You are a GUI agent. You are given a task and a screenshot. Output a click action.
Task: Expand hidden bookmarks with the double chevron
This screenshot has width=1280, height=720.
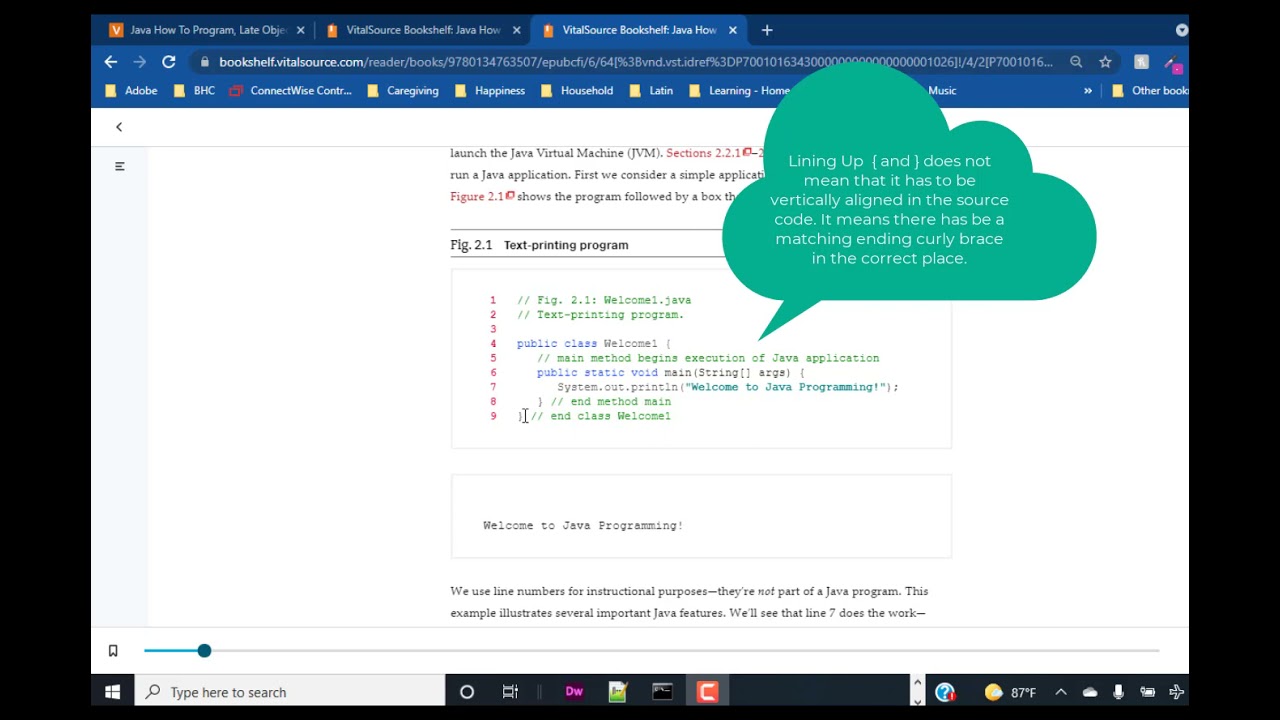pyautogui.click(x=1088, y=91)
